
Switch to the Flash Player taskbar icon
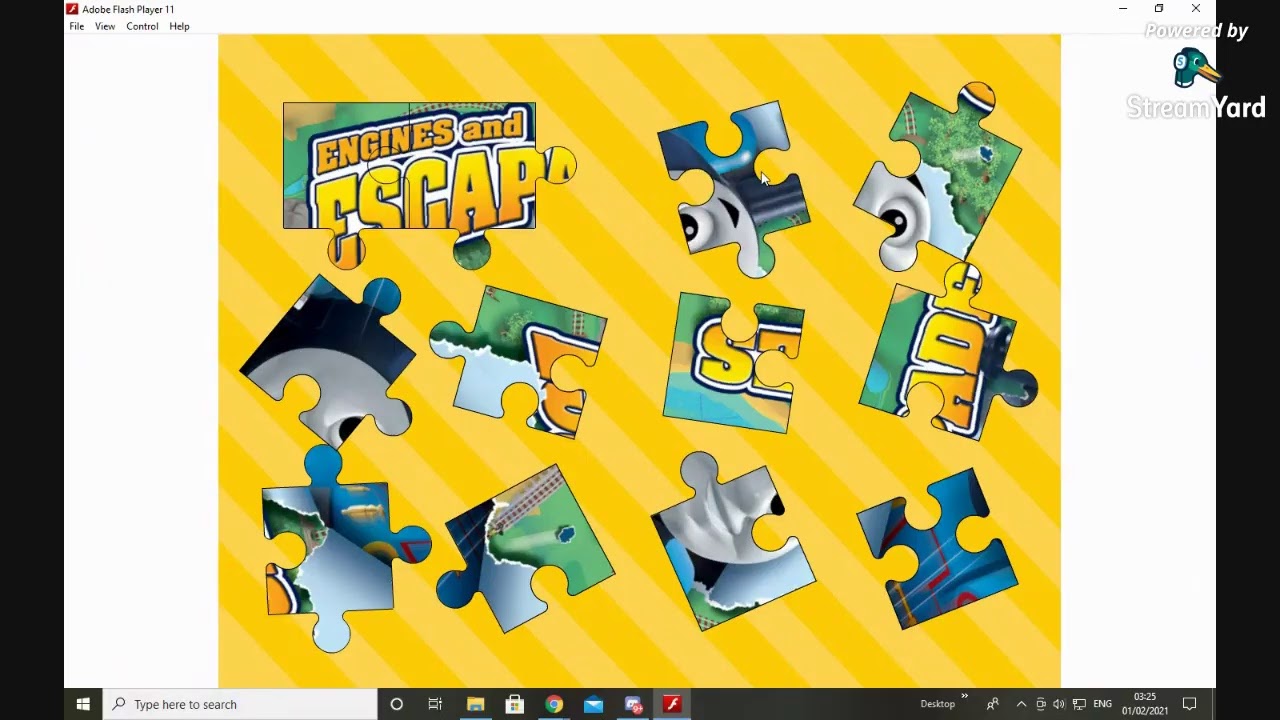coord(672,704)
